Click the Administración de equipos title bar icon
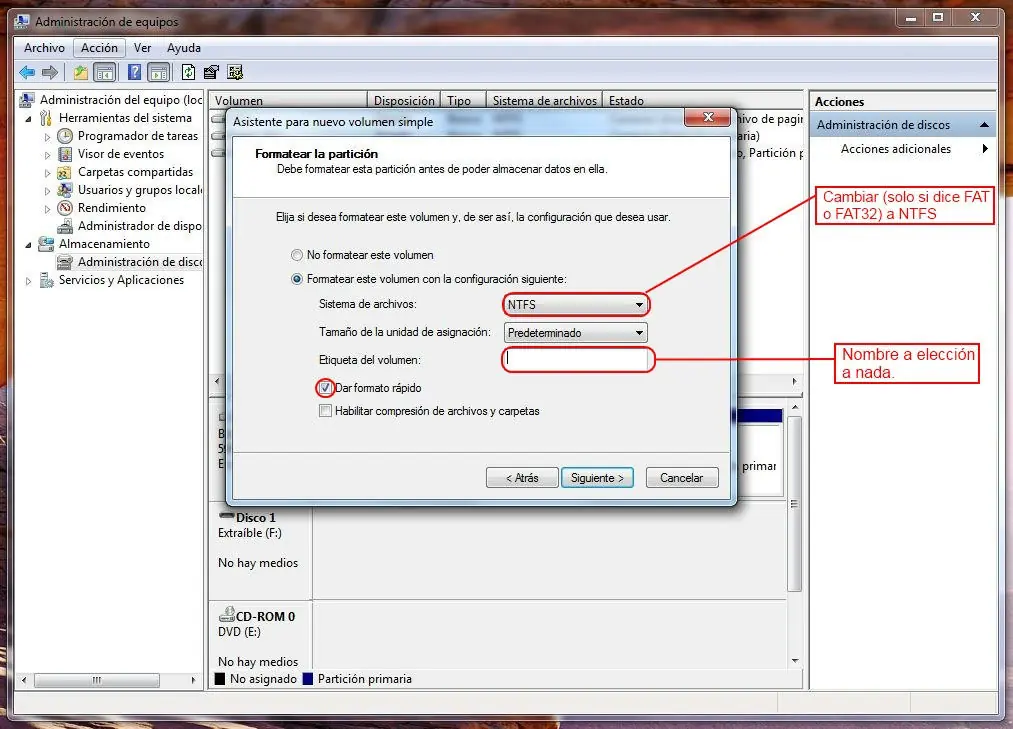 coord(22,21)
